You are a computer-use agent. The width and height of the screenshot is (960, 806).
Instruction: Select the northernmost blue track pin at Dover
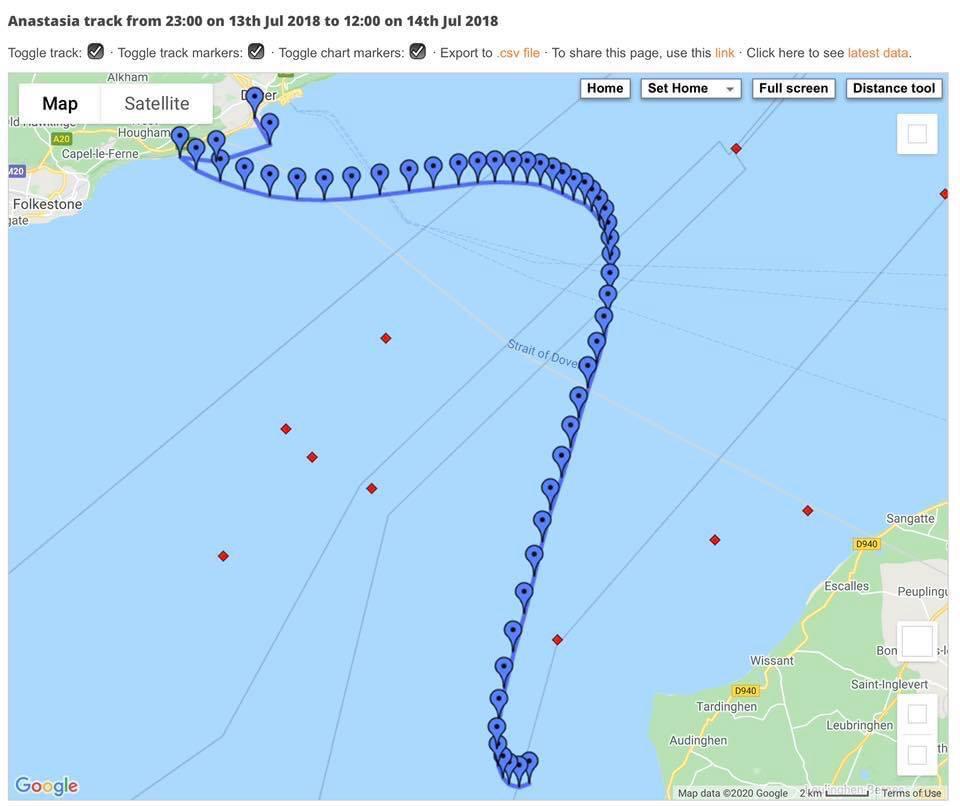[255, 98]
